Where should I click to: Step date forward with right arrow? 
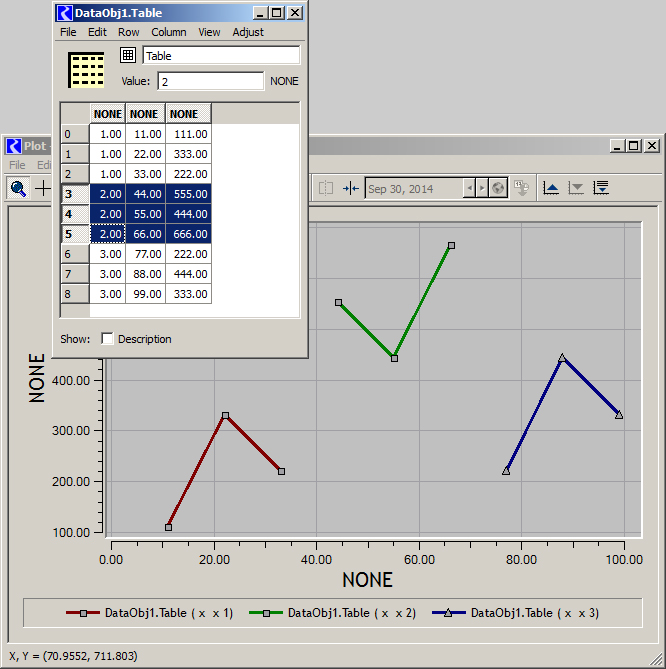coord(482,188)
